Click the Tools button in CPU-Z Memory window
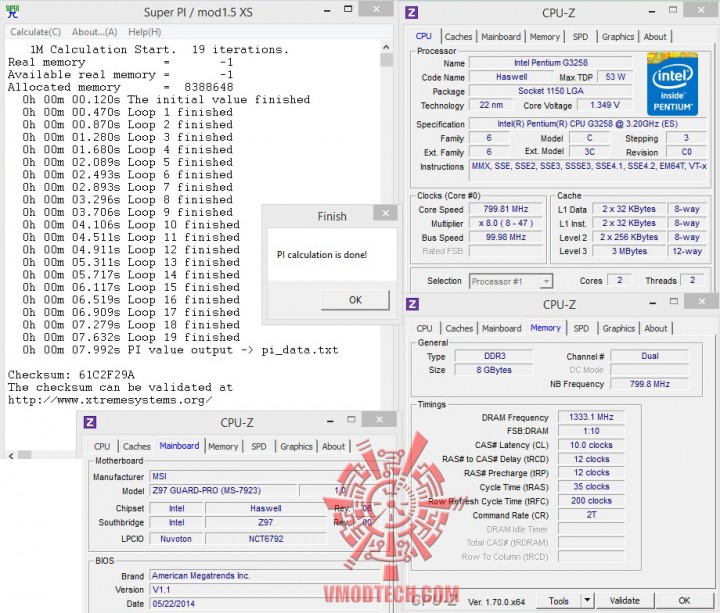The image size is (720, 613). 558,601
